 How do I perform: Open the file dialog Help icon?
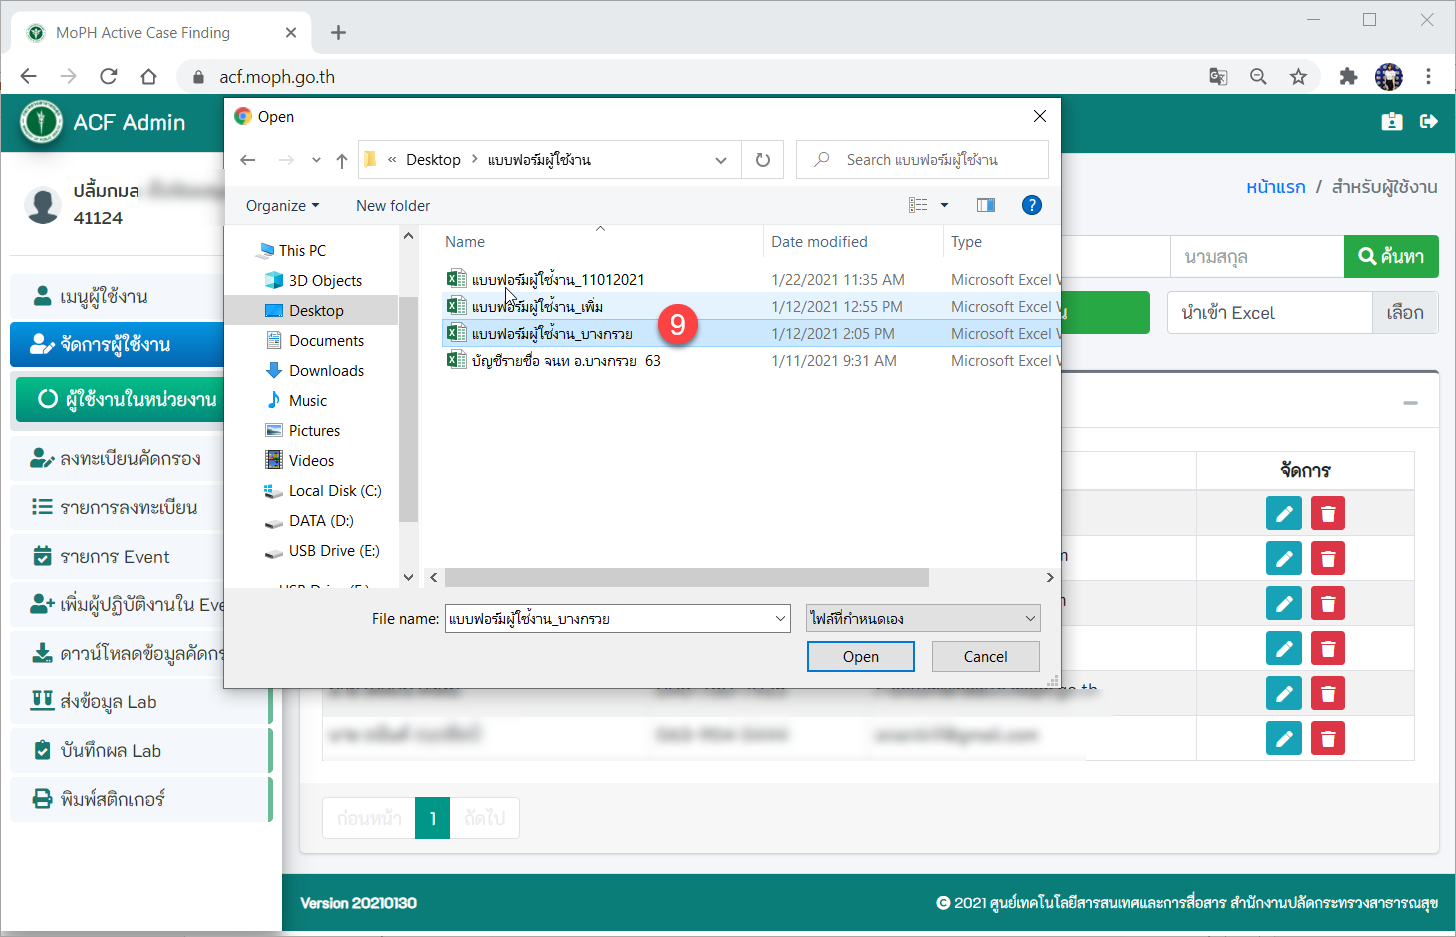coord(1031,205)
